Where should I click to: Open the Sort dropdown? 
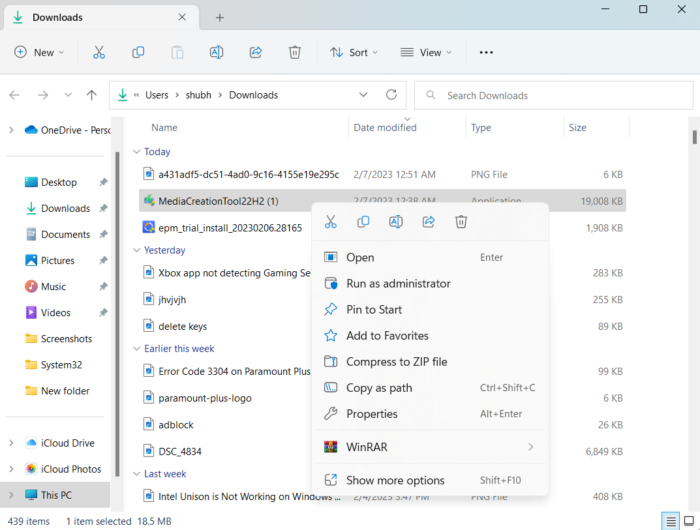[x=350, y=52]
